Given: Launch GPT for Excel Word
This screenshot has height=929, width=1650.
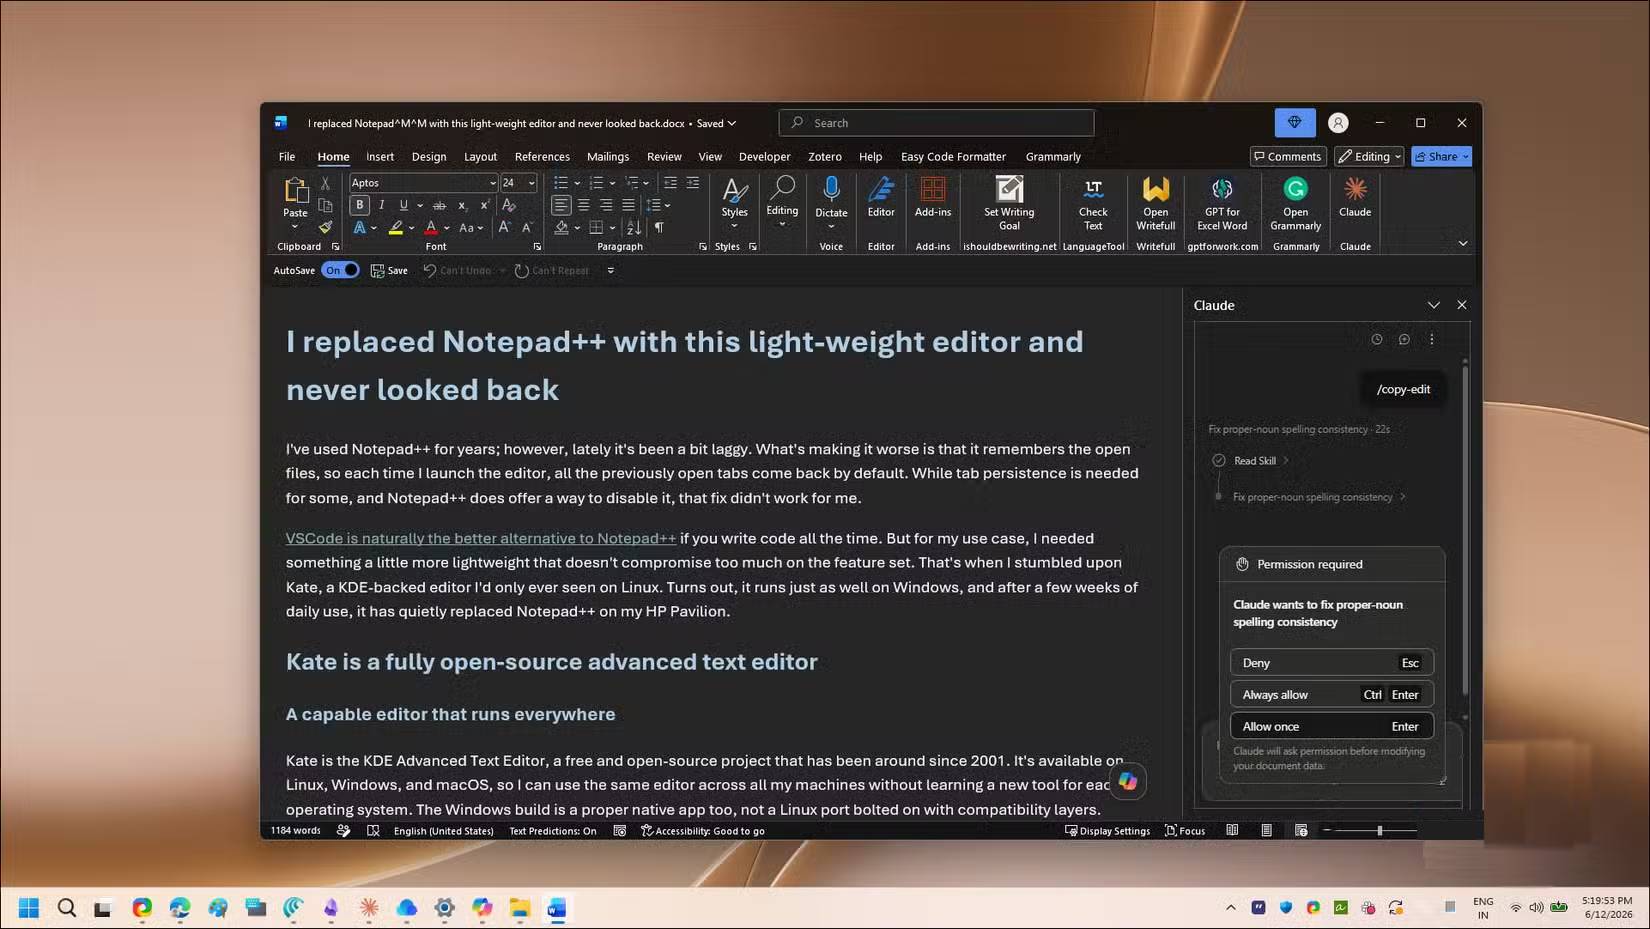Looking at the screenshot, I should 1222,204.
